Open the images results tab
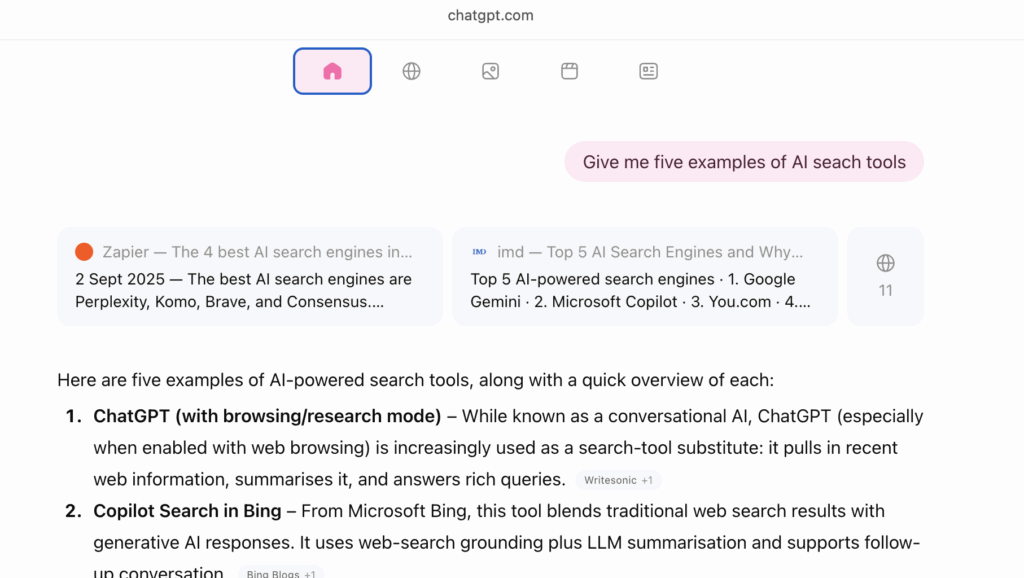Image resolution: width=1024 pixels, height=578 pixels. (490, 71)
